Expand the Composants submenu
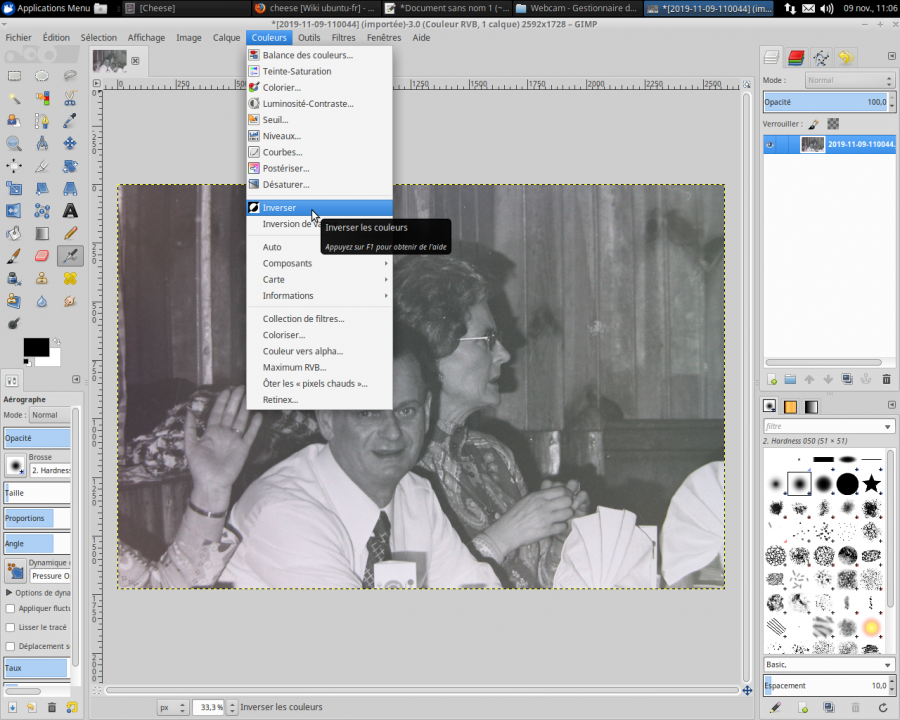900x720 pixels. pos(319,264)
